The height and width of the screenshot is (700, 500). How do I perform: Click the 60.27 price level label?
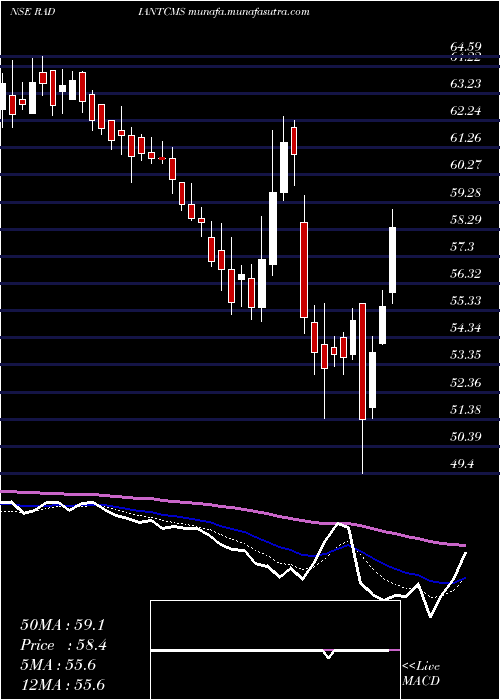click(466, 165)
